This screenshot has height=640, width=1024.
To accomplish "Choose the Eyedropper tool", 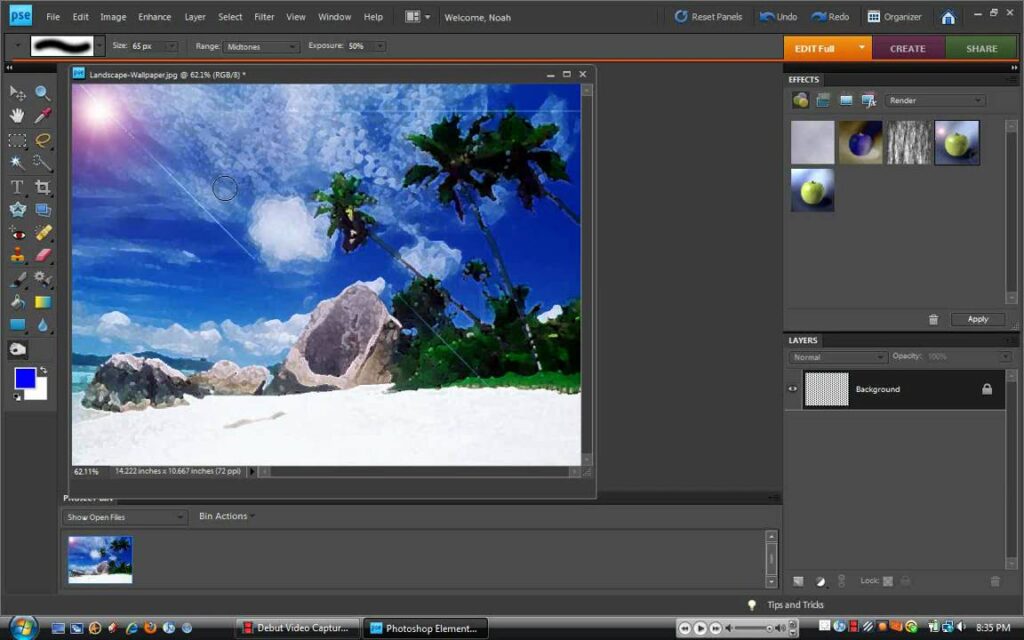I will tap(42, 116).
